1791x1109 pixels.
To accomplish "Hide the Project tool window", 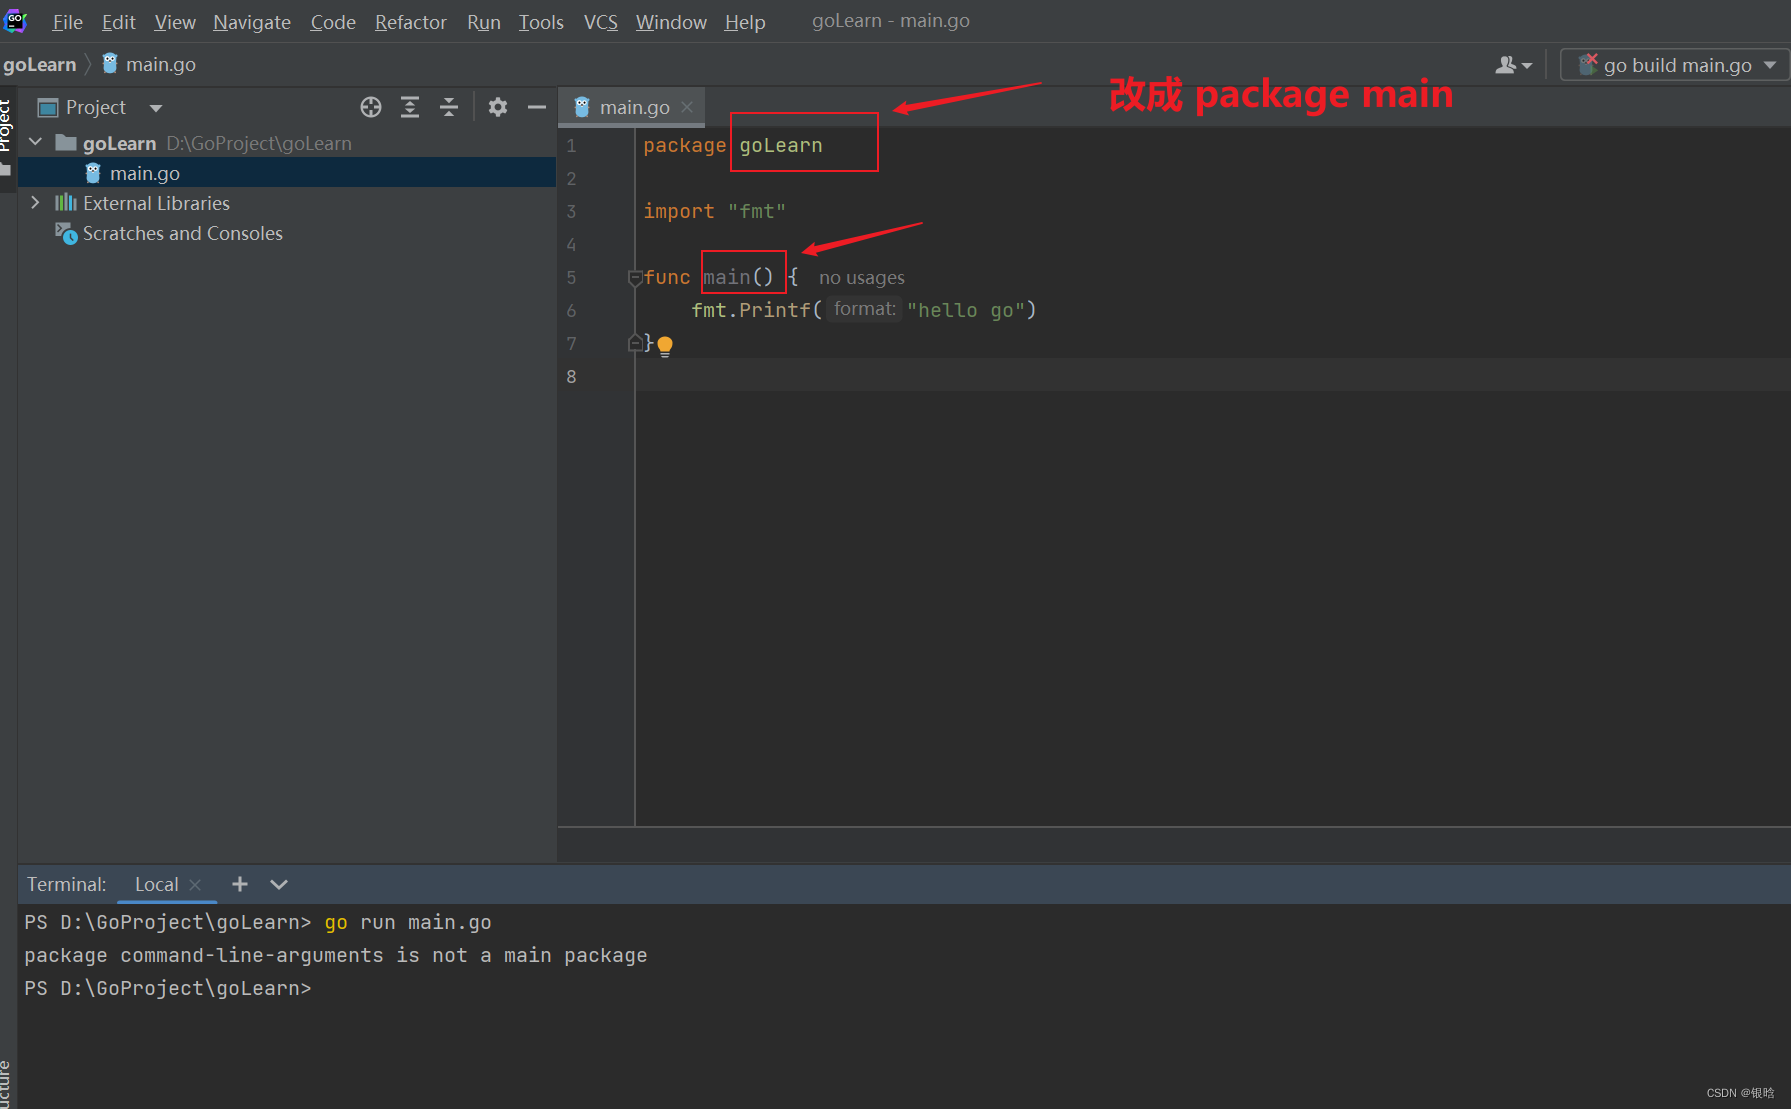I will tap(537, 107).
